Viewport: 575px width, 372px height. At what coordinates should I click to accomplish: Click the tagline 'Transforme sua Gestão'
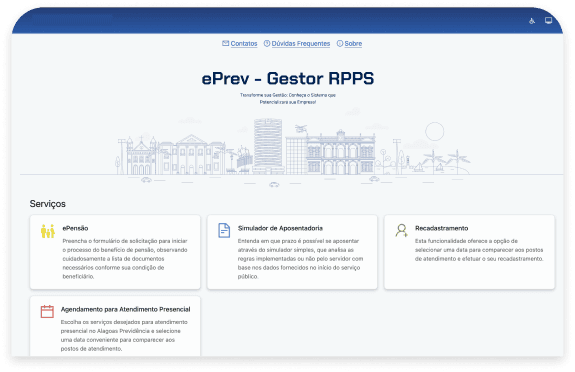pyautogui.click(x=288, y=98)
